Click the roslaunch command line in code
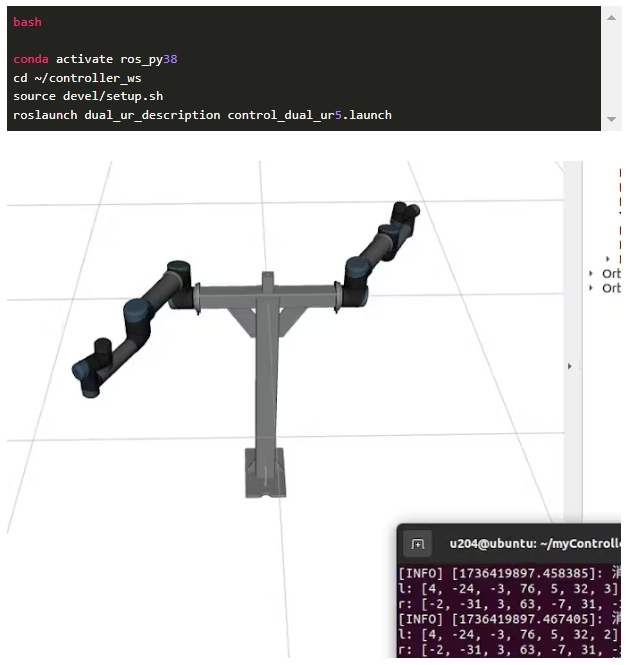This screenshot has height=665, width=632. (x=202, y=115)
